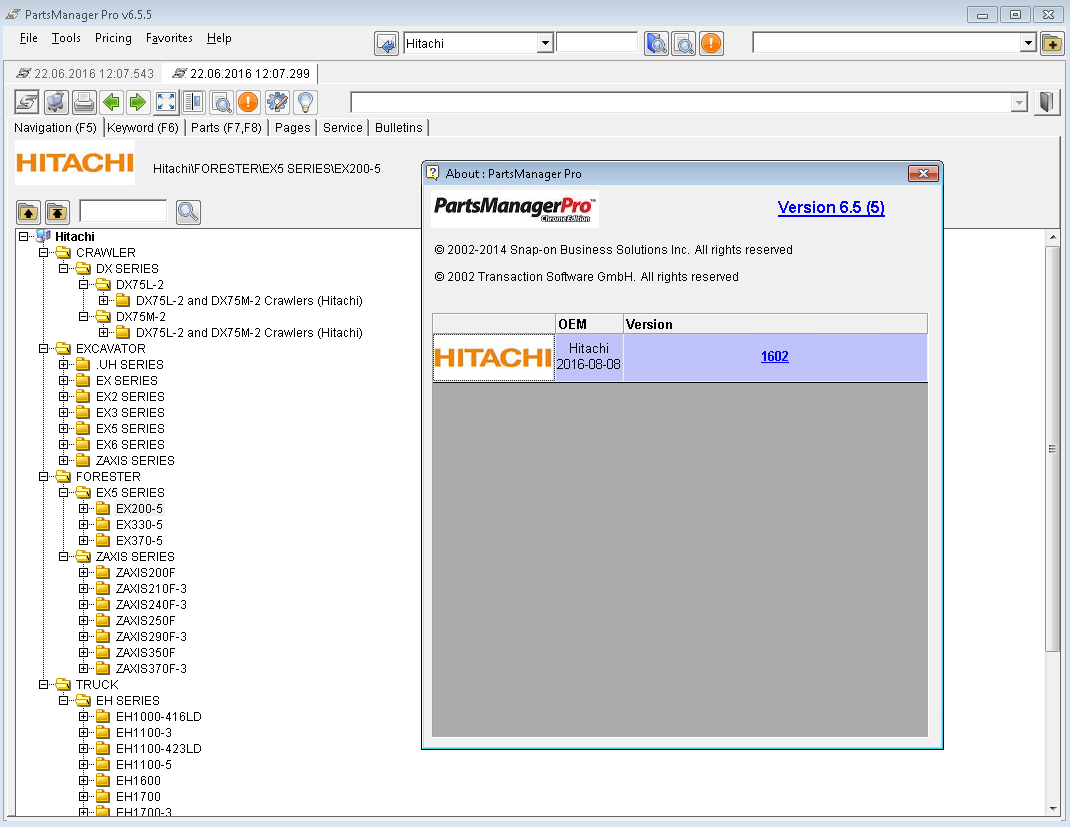Image resolution: width=1070 pixels, height=827 pixels.
Task: Click the printer icon in the toolbar
Action: (84, 102)
